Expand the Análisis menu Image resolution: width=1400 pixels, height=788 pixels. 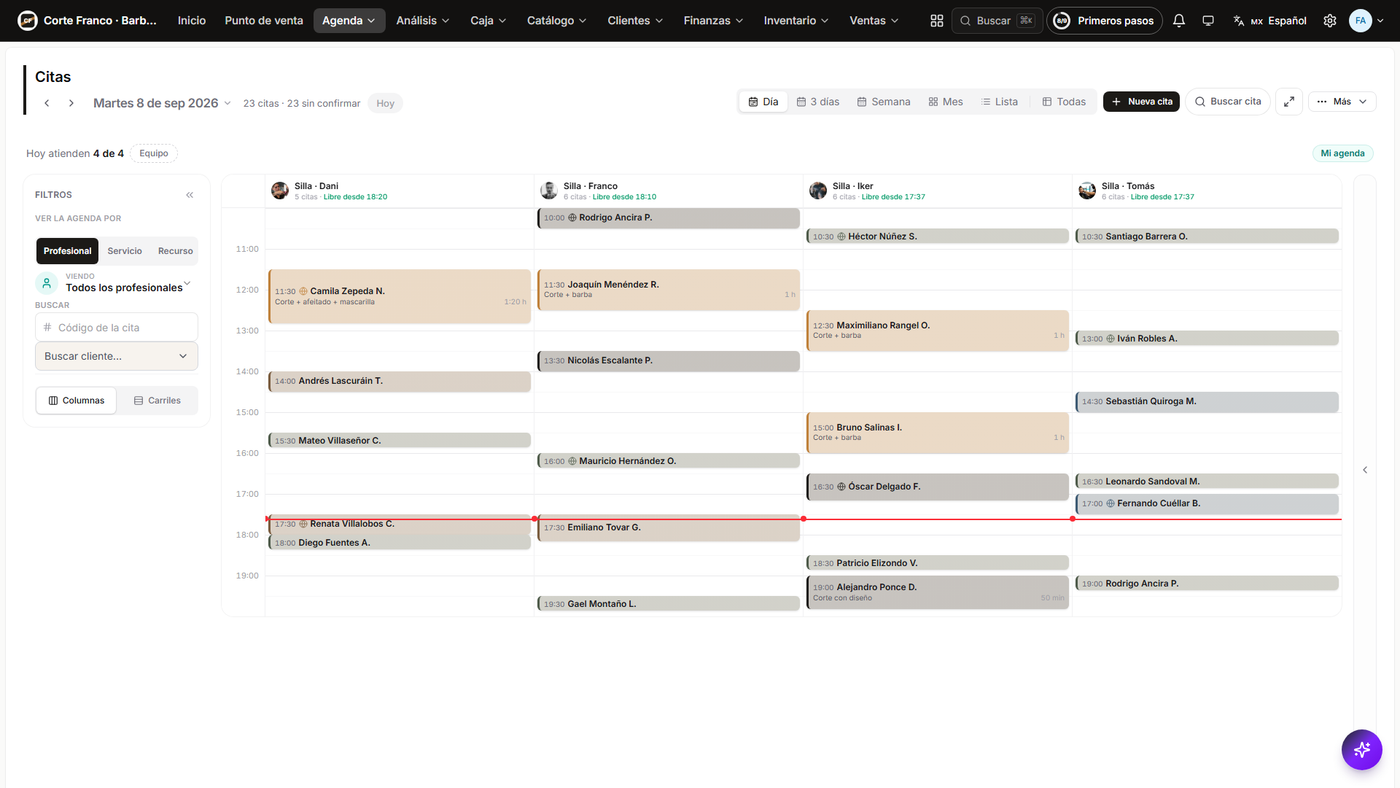422,20
